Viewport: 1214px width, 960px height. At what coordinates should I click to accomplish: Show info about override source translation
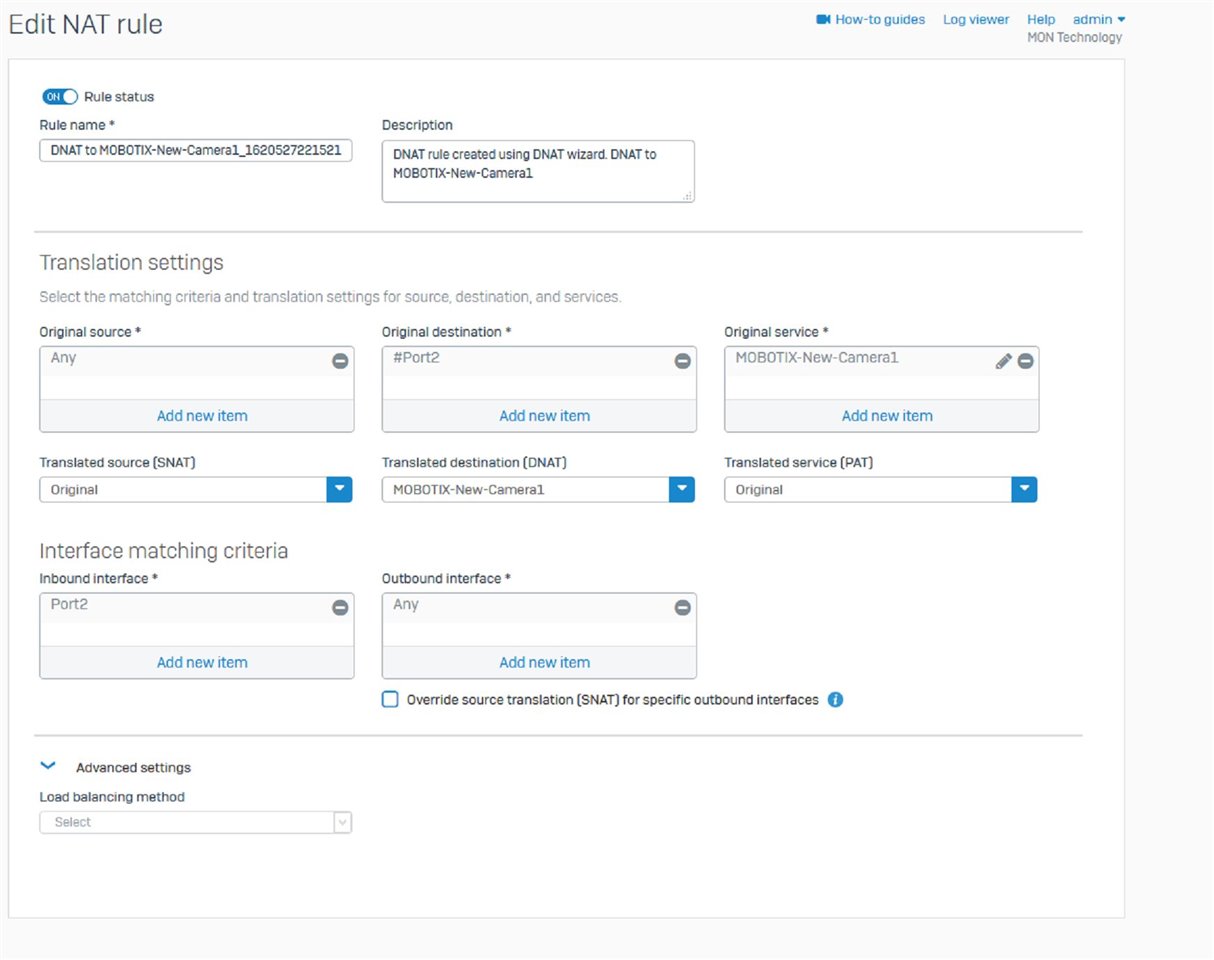(x=836, y=700)
